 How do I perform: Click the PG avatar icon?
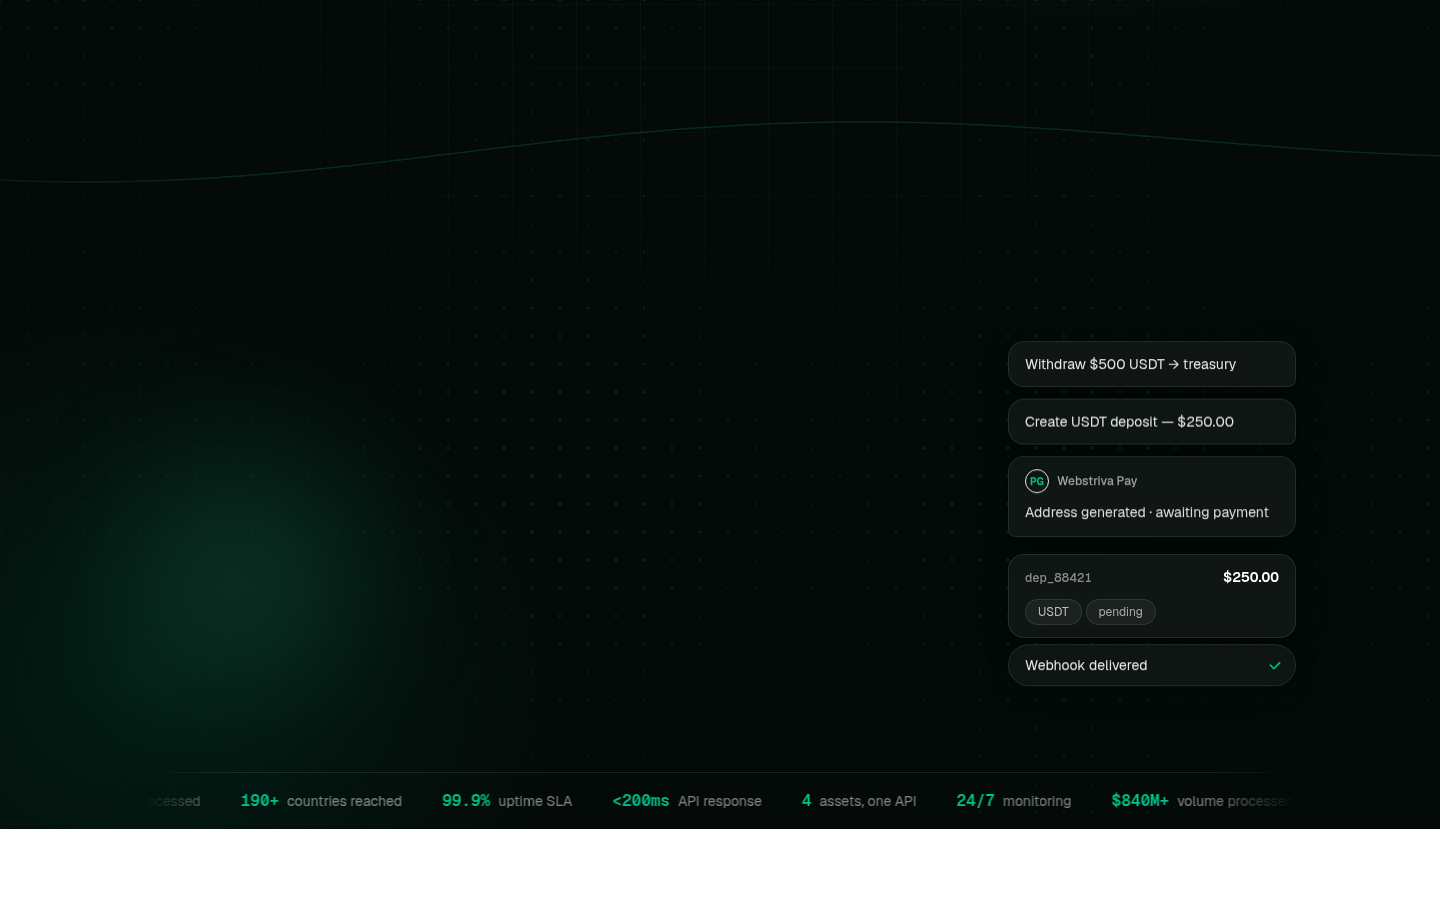pyautogui.click(x=1037, y=481)
